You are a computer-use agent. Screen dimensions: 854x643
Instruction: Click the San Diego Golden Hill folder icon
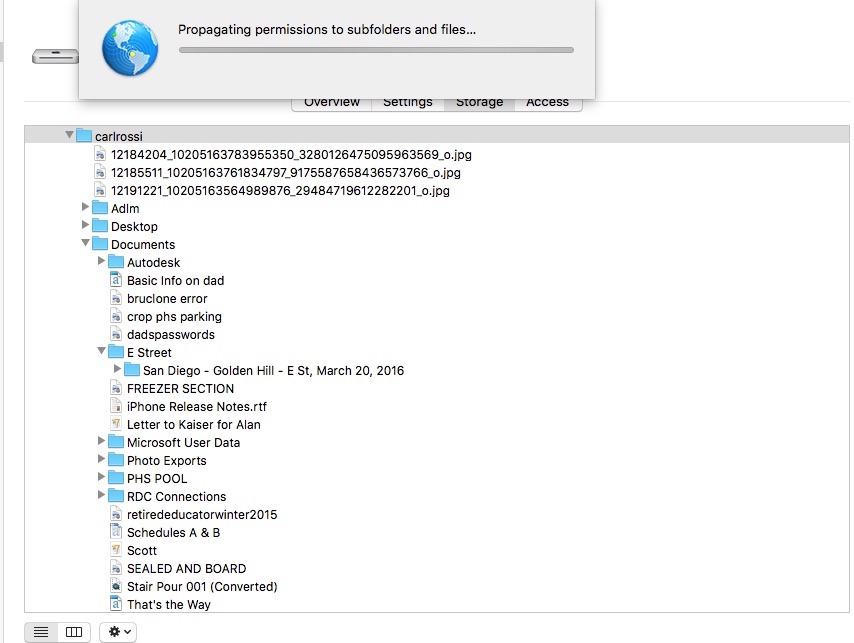click(x=132, y=369)
